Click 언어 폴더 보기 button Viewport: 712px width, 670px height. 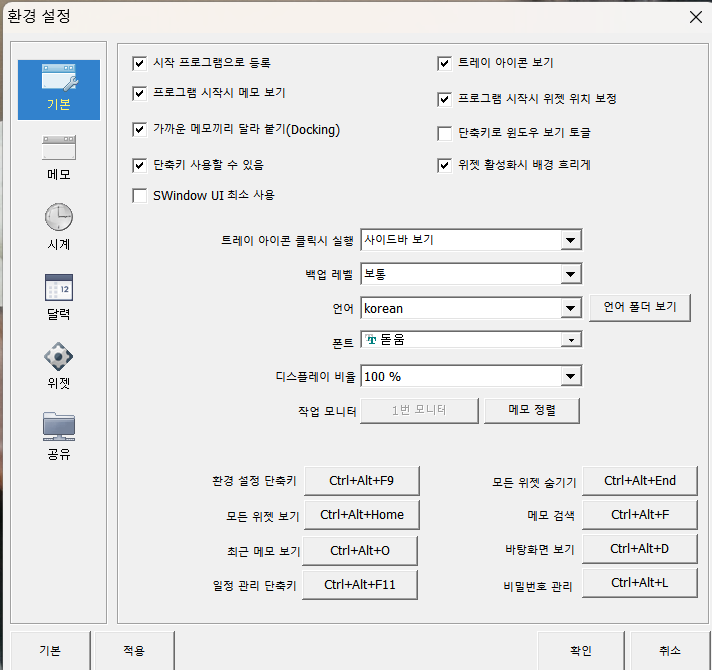click(x=640, y=307)
